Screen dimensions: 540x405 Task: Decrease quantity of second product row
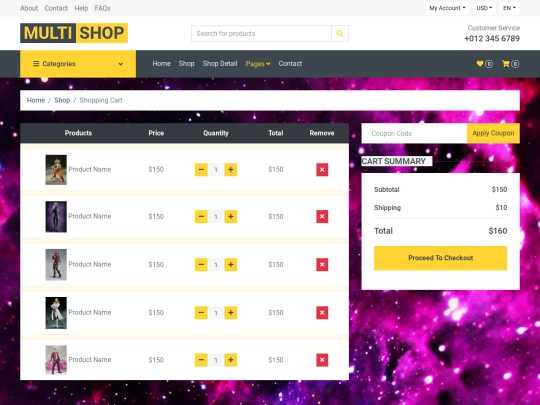201,217
